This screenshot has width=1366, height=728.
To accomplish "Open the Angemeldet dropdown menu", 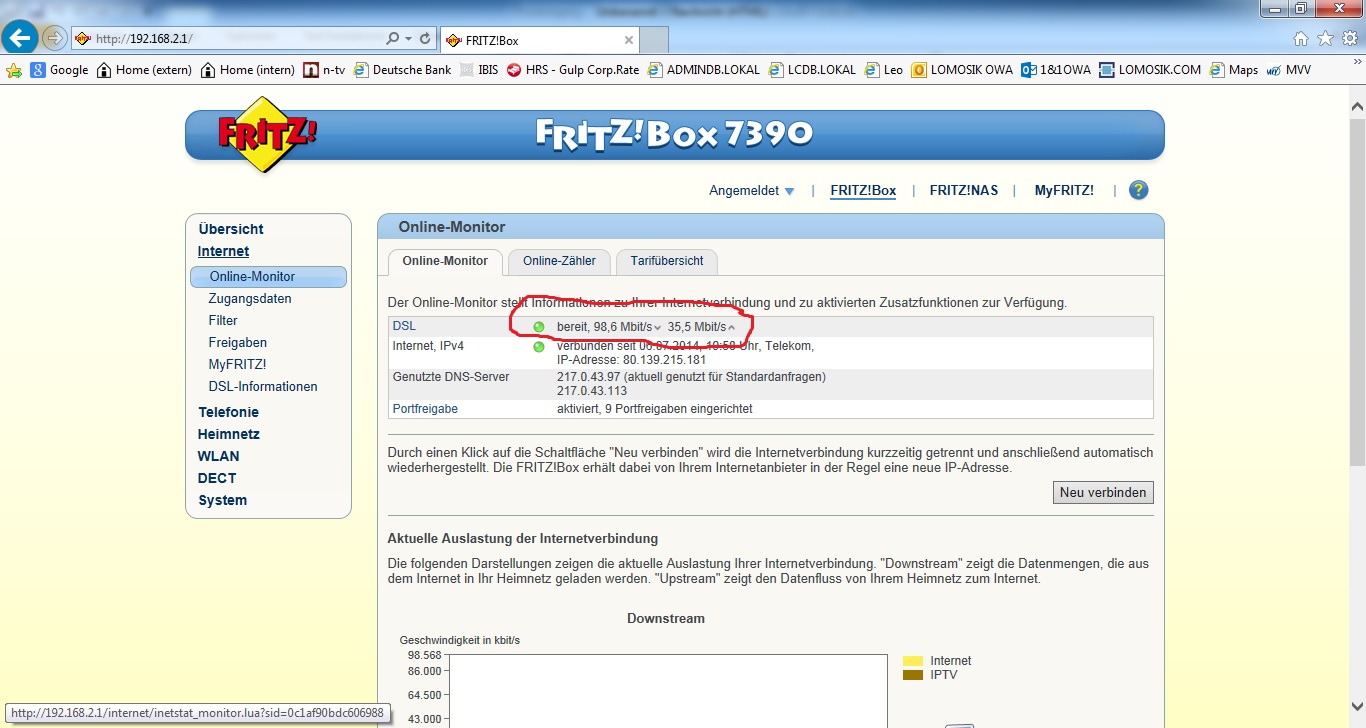I will (x=752, y=190).
